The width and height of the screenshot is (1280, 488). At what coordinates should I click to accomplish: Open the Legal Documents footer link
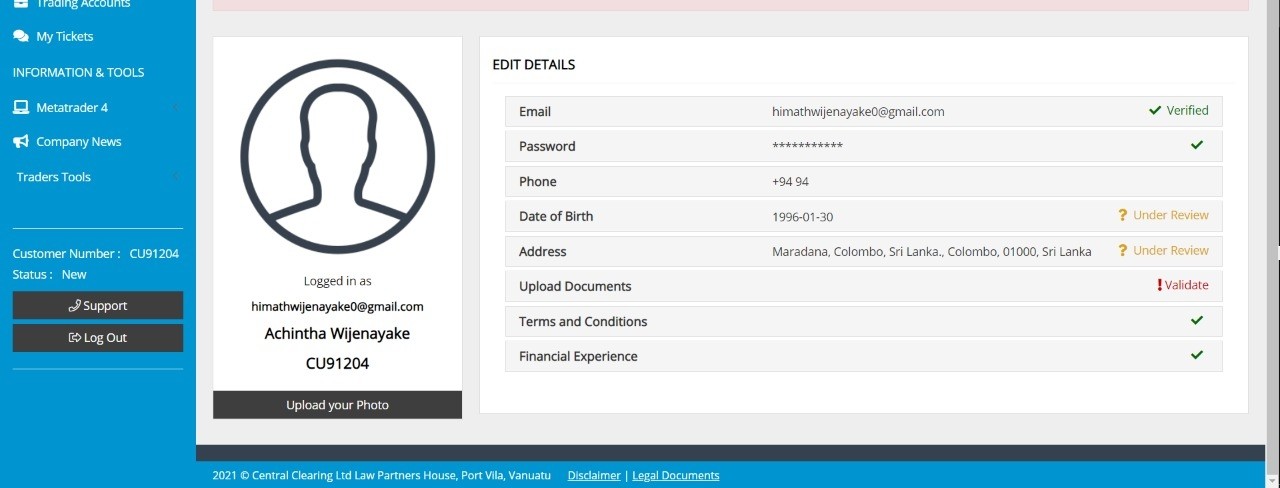(x=676, y=476)
